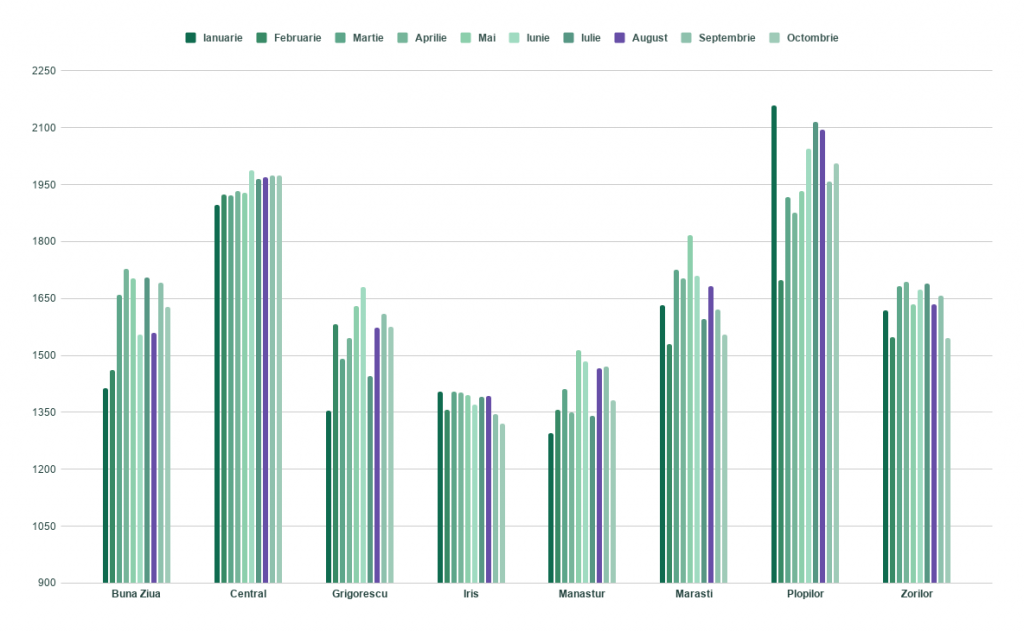Screen dimensions: 1024x632
Task: Click the Manastur x-axis label
Action: [582, 594]
